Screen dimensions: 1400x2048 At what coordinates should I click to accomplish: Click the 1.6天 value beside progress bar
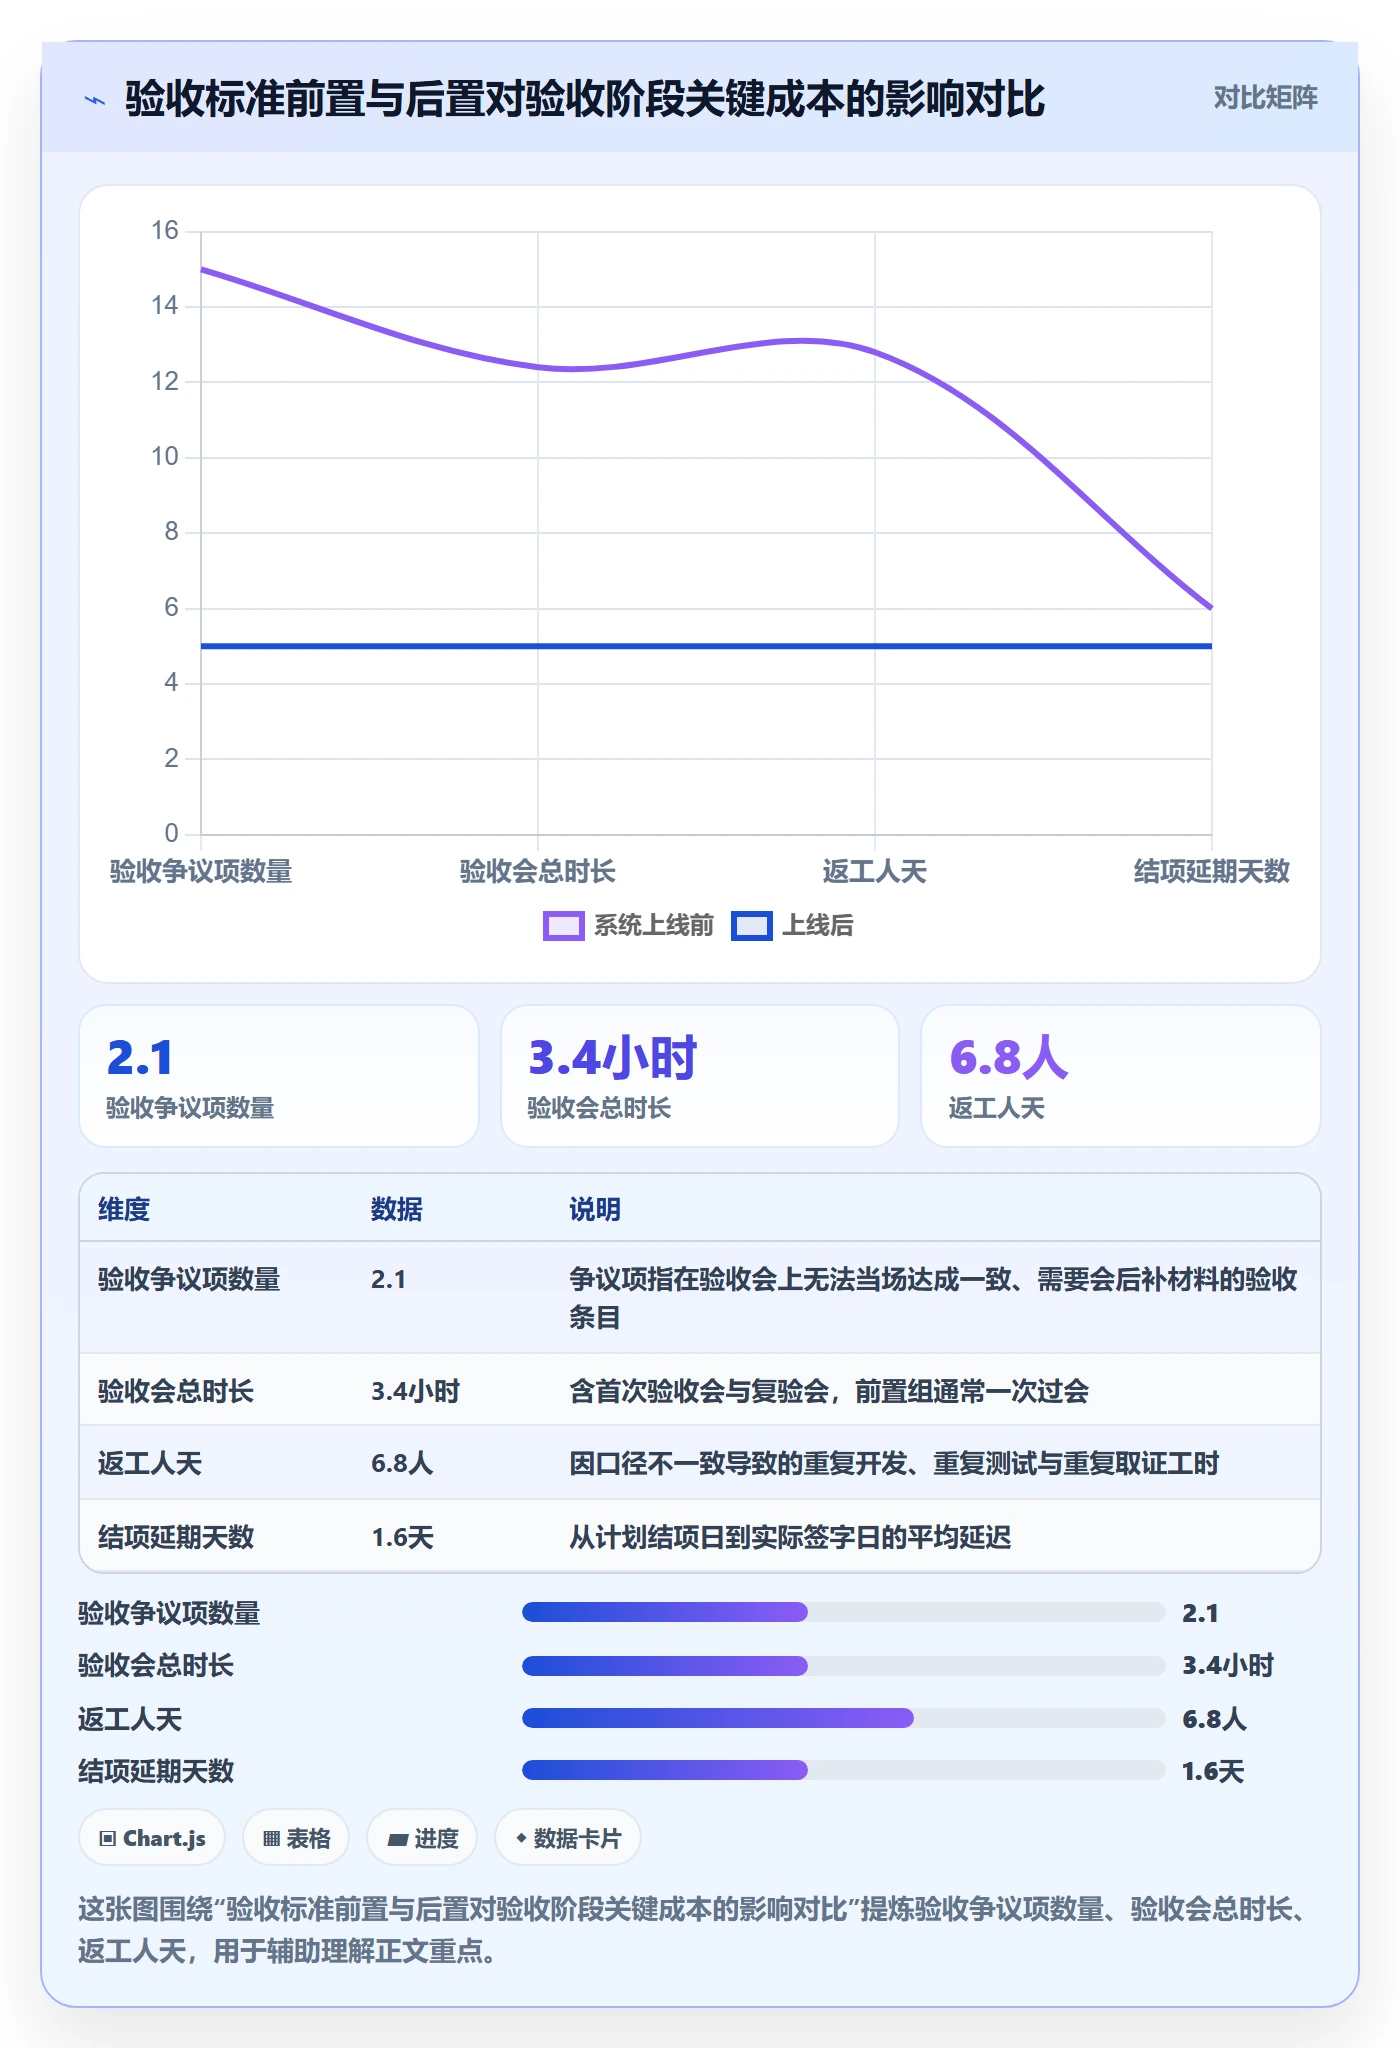pyautogui.click(x=1213, y=1771)
